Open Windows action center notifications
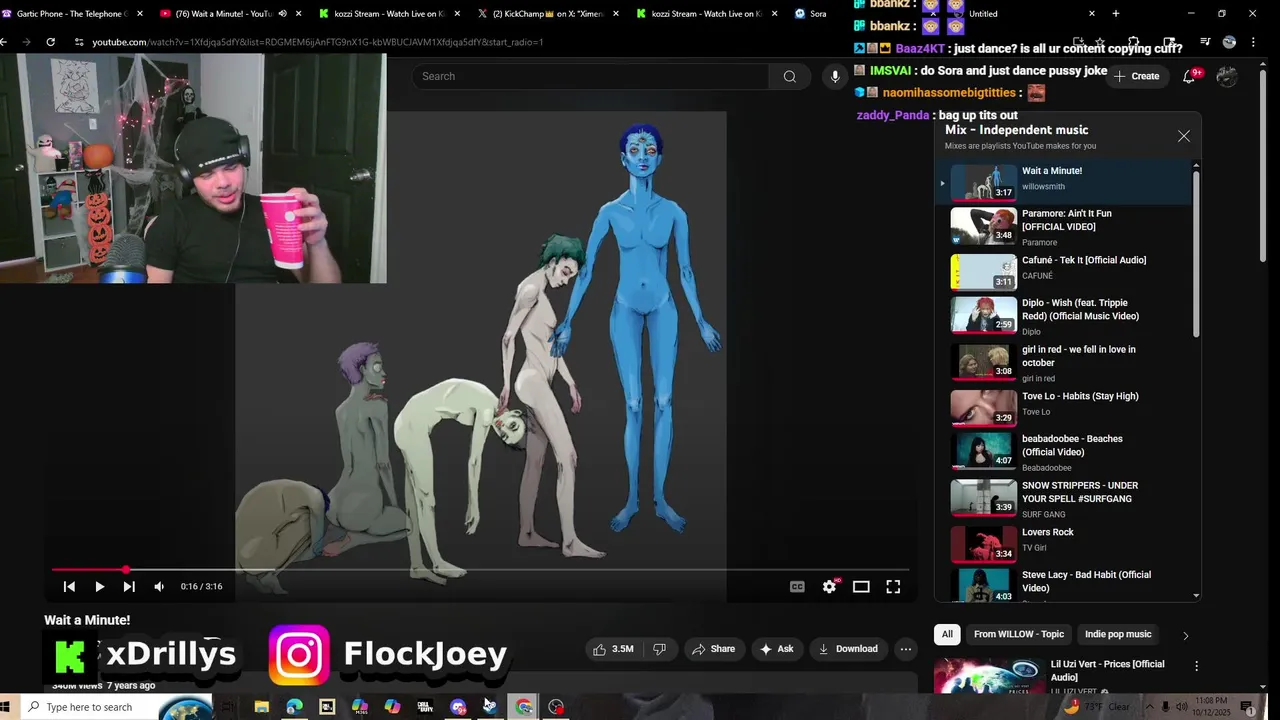 pos(1247,707)
